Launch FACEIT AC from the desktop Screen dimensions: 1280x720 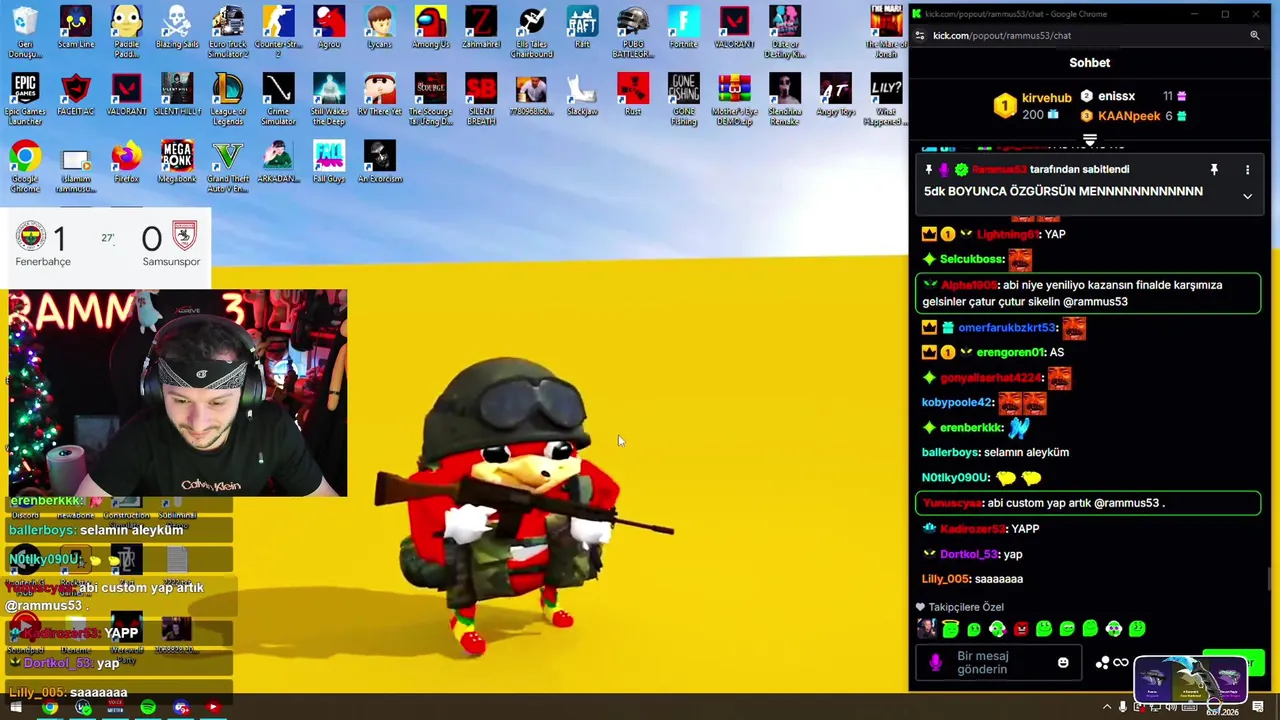pyautogui.click(x=76, y=95)
